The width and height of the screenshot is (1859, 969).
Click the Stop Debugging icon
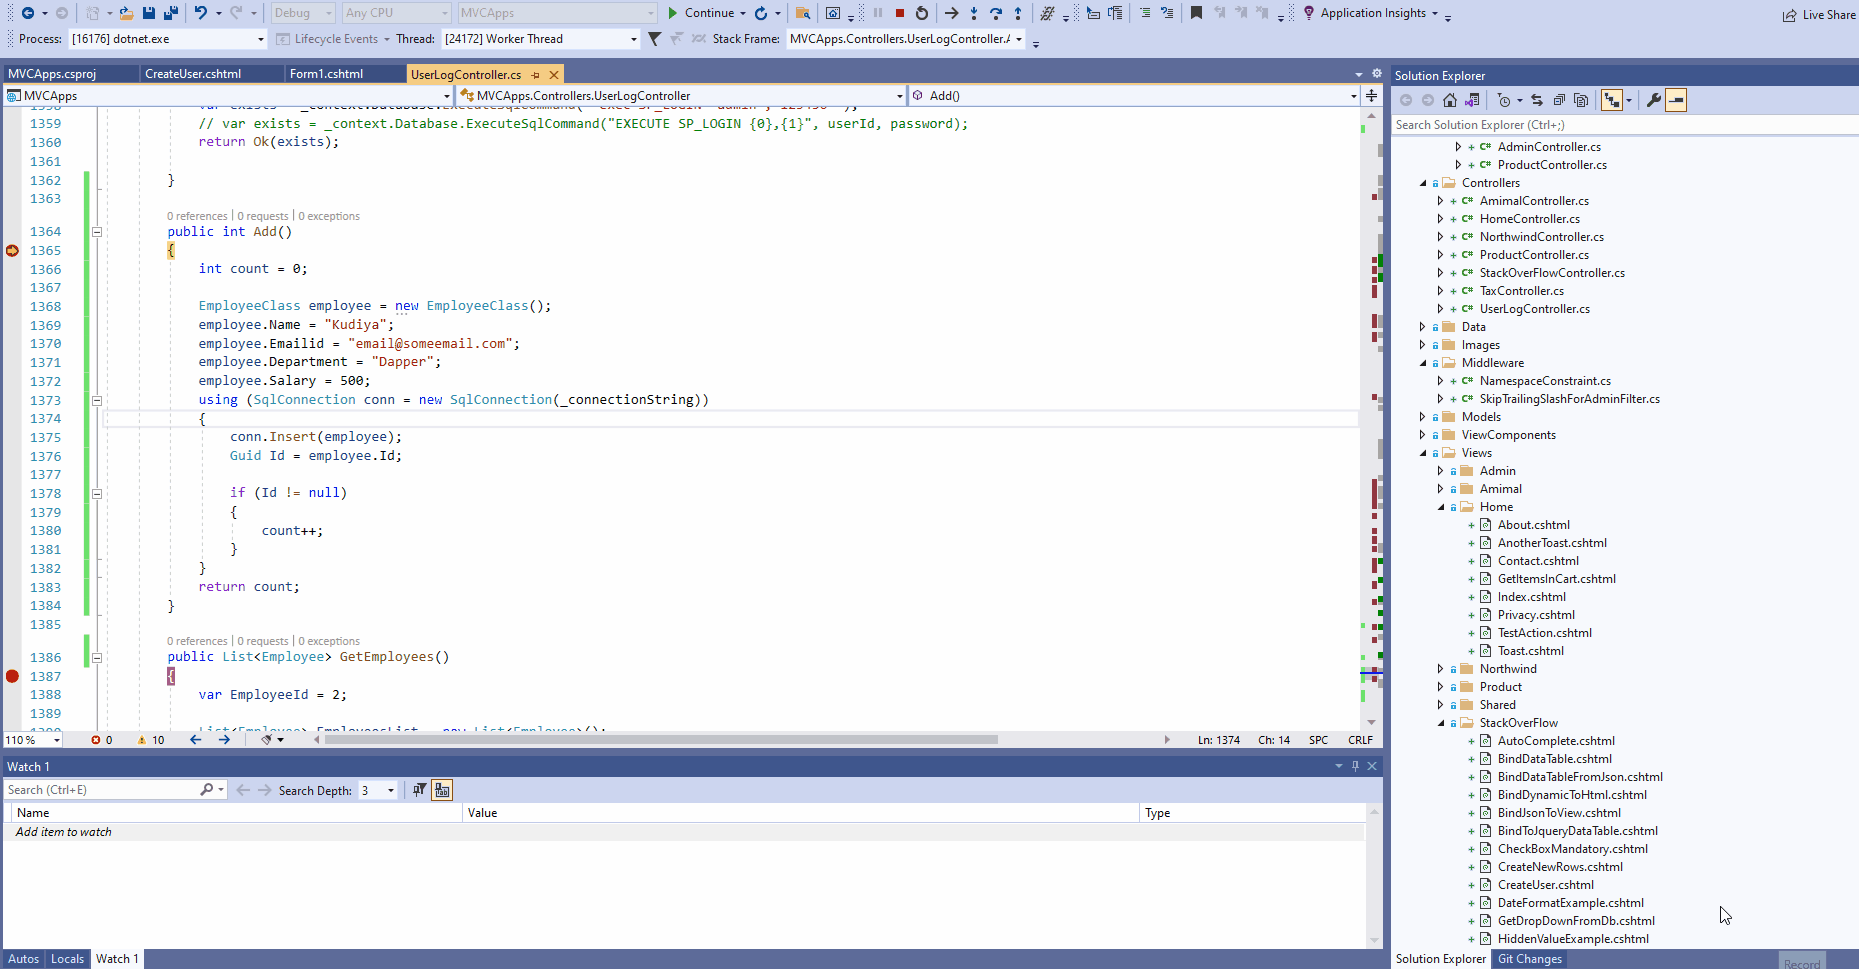(899, 13)
